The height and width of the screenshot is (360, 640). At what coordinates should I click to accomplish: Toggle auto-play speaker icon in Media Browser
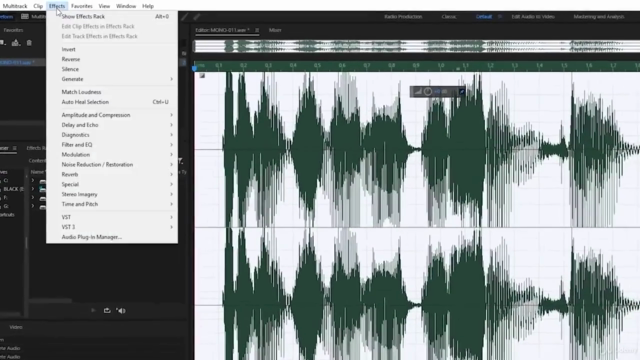(121, 311)
